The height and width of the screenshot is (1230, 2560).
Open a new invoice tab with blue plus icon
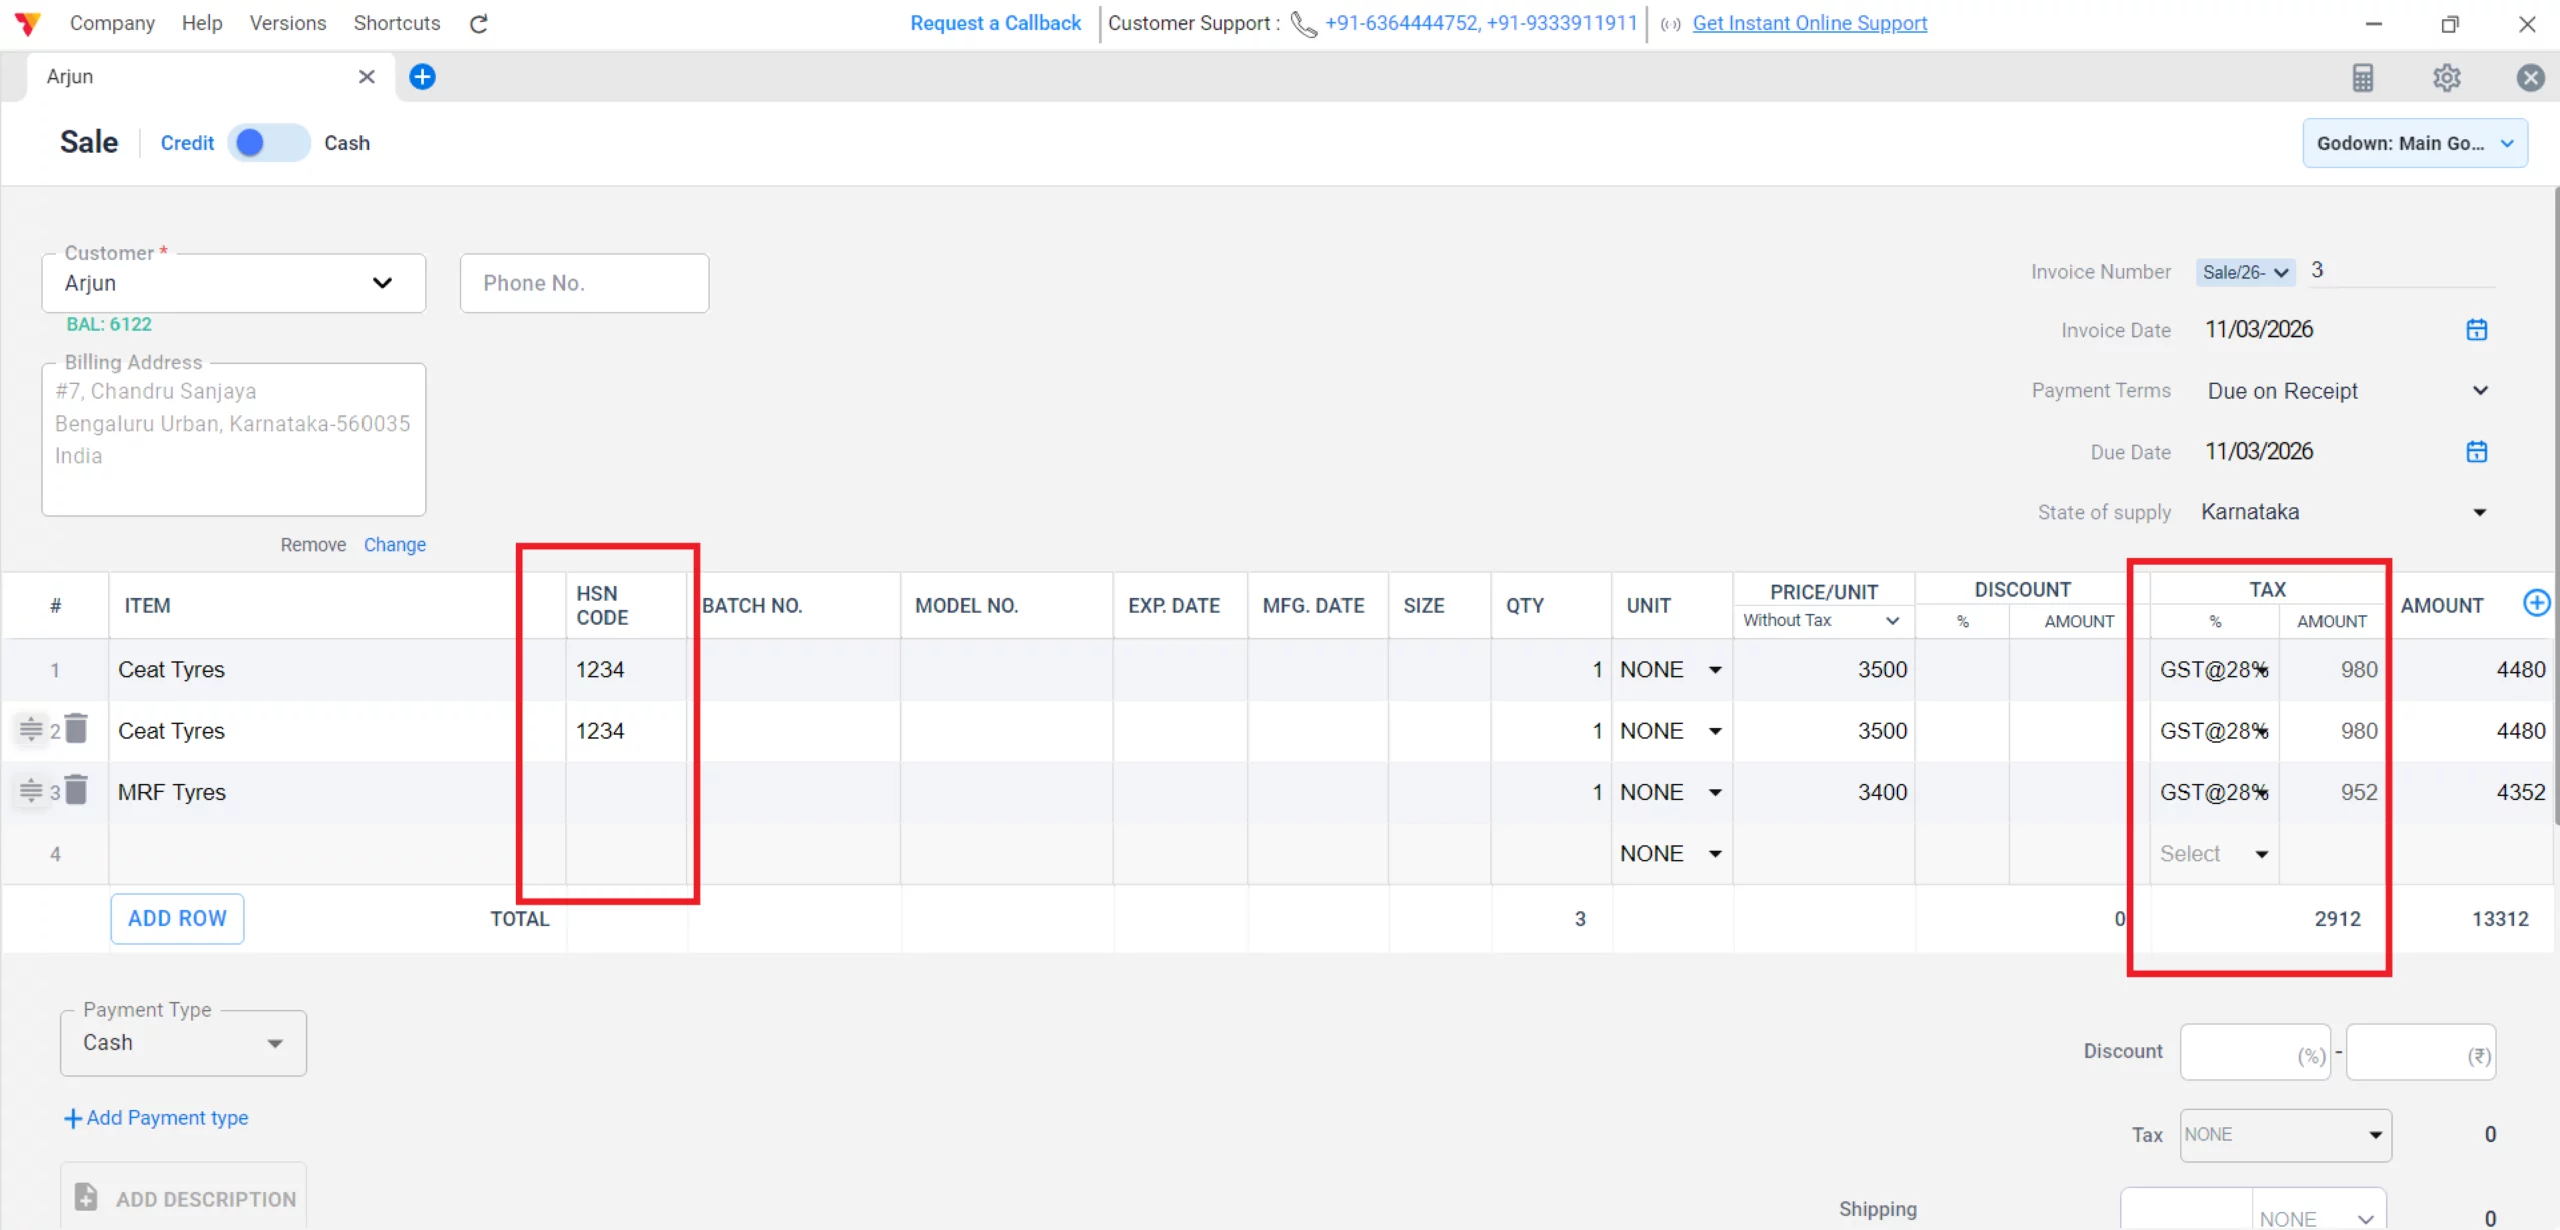click(422, 76)
